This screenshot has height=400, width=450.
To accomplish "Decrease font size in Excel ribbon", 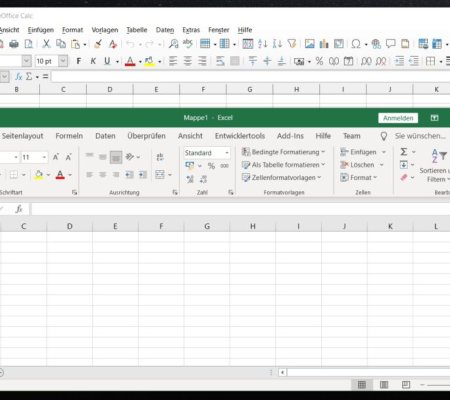I will 68,157.
